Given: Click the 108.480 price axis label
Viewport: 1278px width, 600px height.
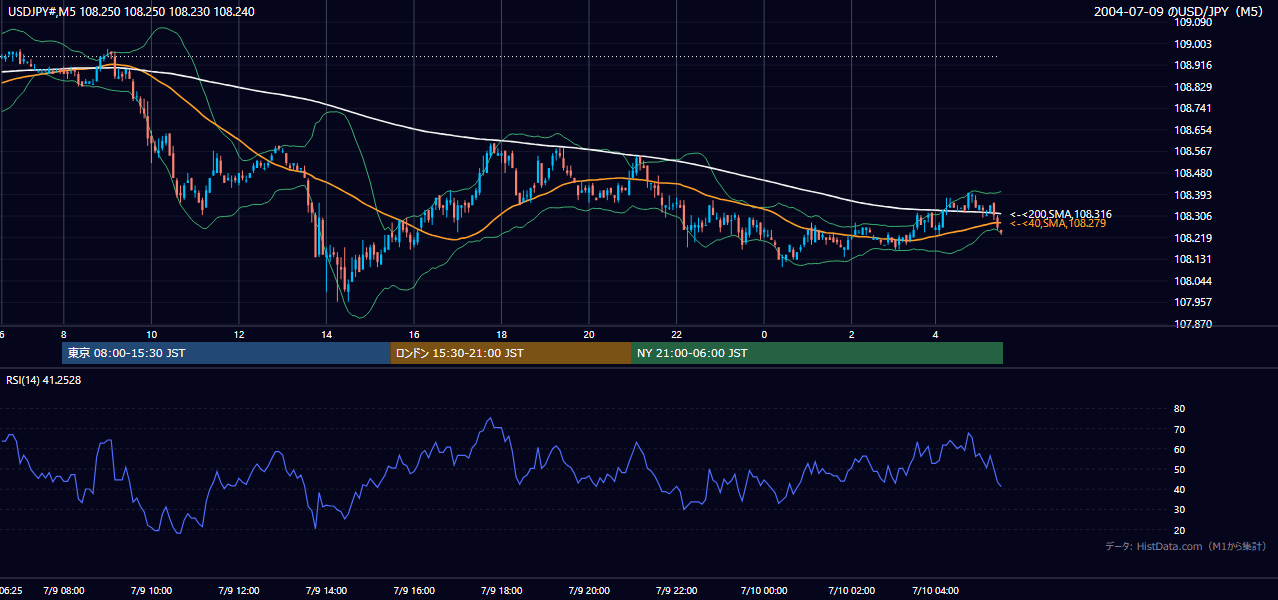Looking at the screenshot, I should pyautogui.click(x=1192, y=173).
